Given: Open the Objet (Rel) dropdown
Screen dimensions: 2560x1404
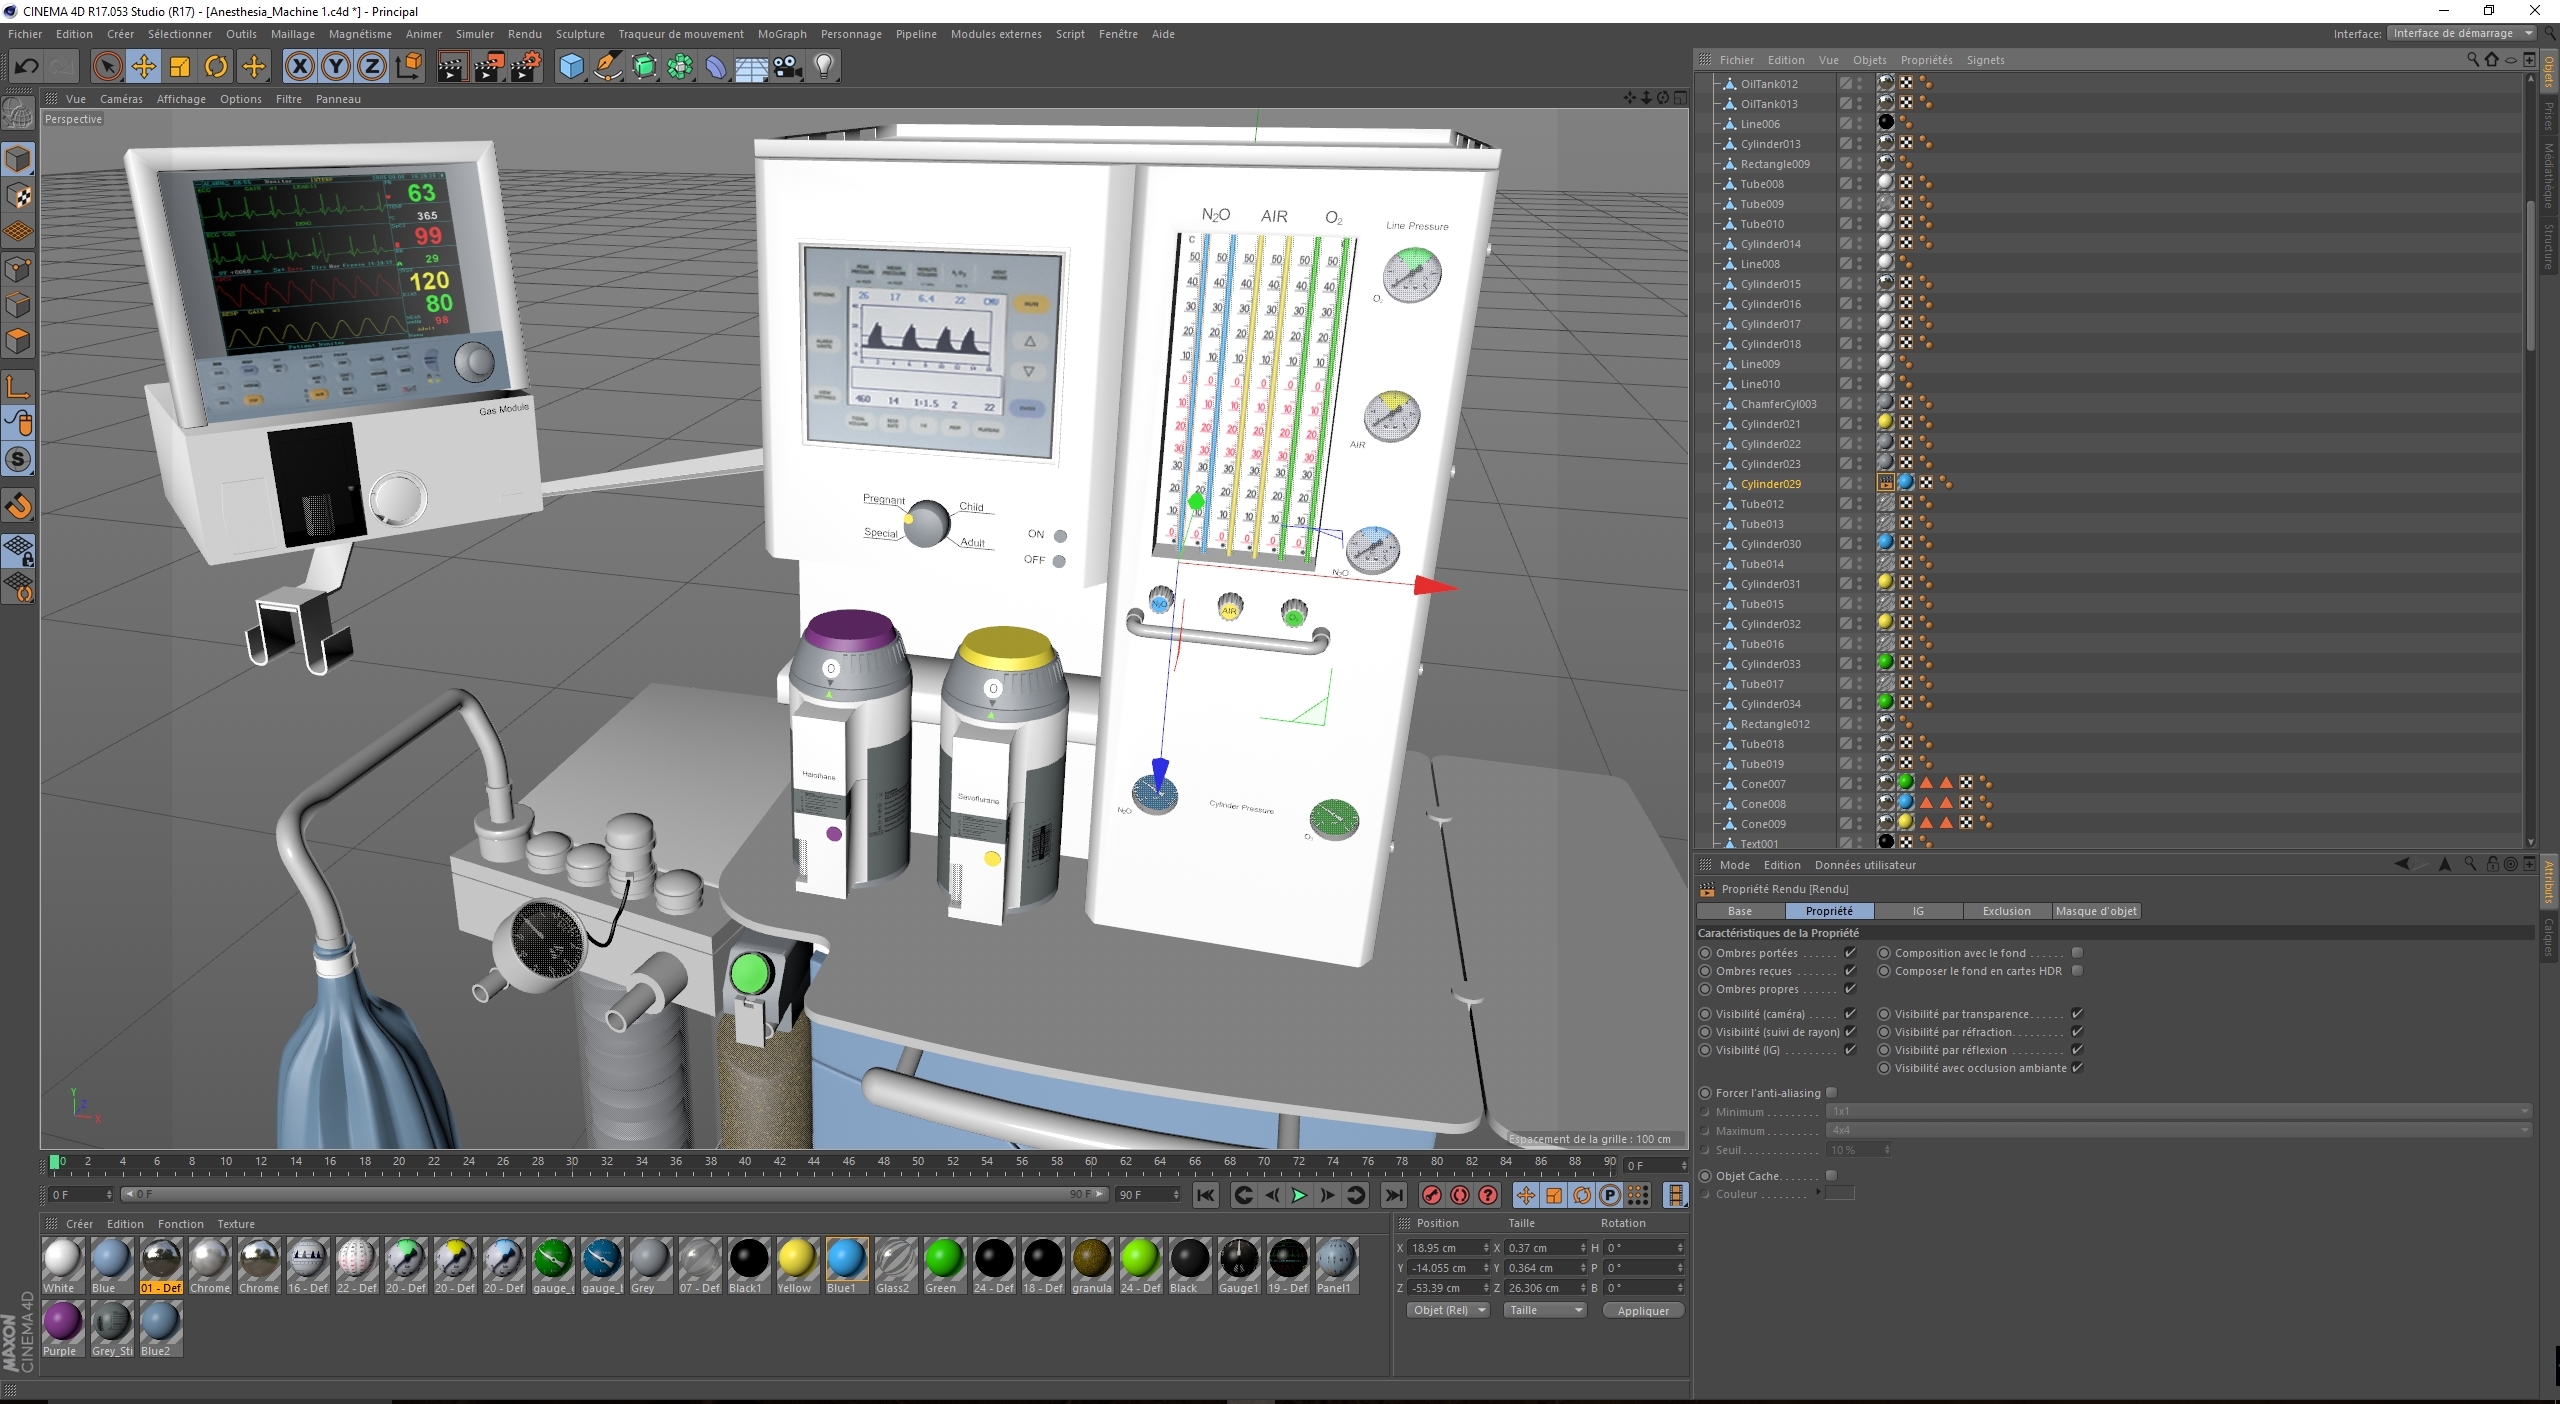Looking at the screenshot, I should pyautogui.click(x=1448, y=1310).
